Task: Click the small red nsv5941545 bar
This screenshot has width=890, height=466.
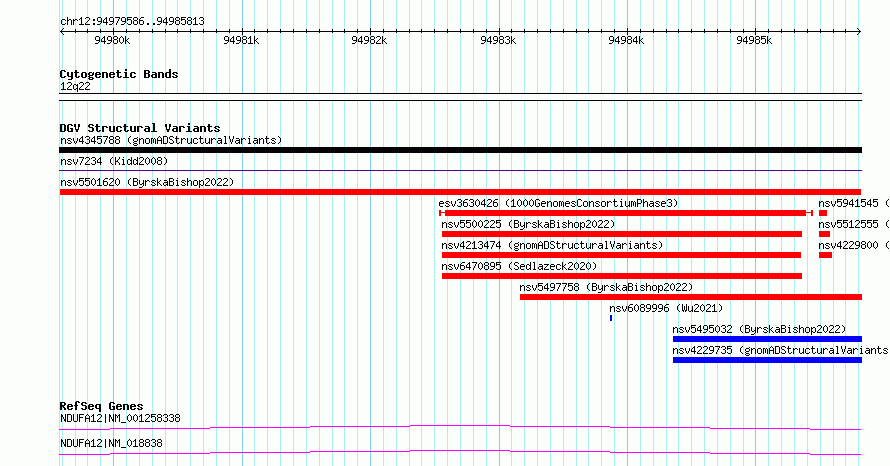Action: click(823, 213)
